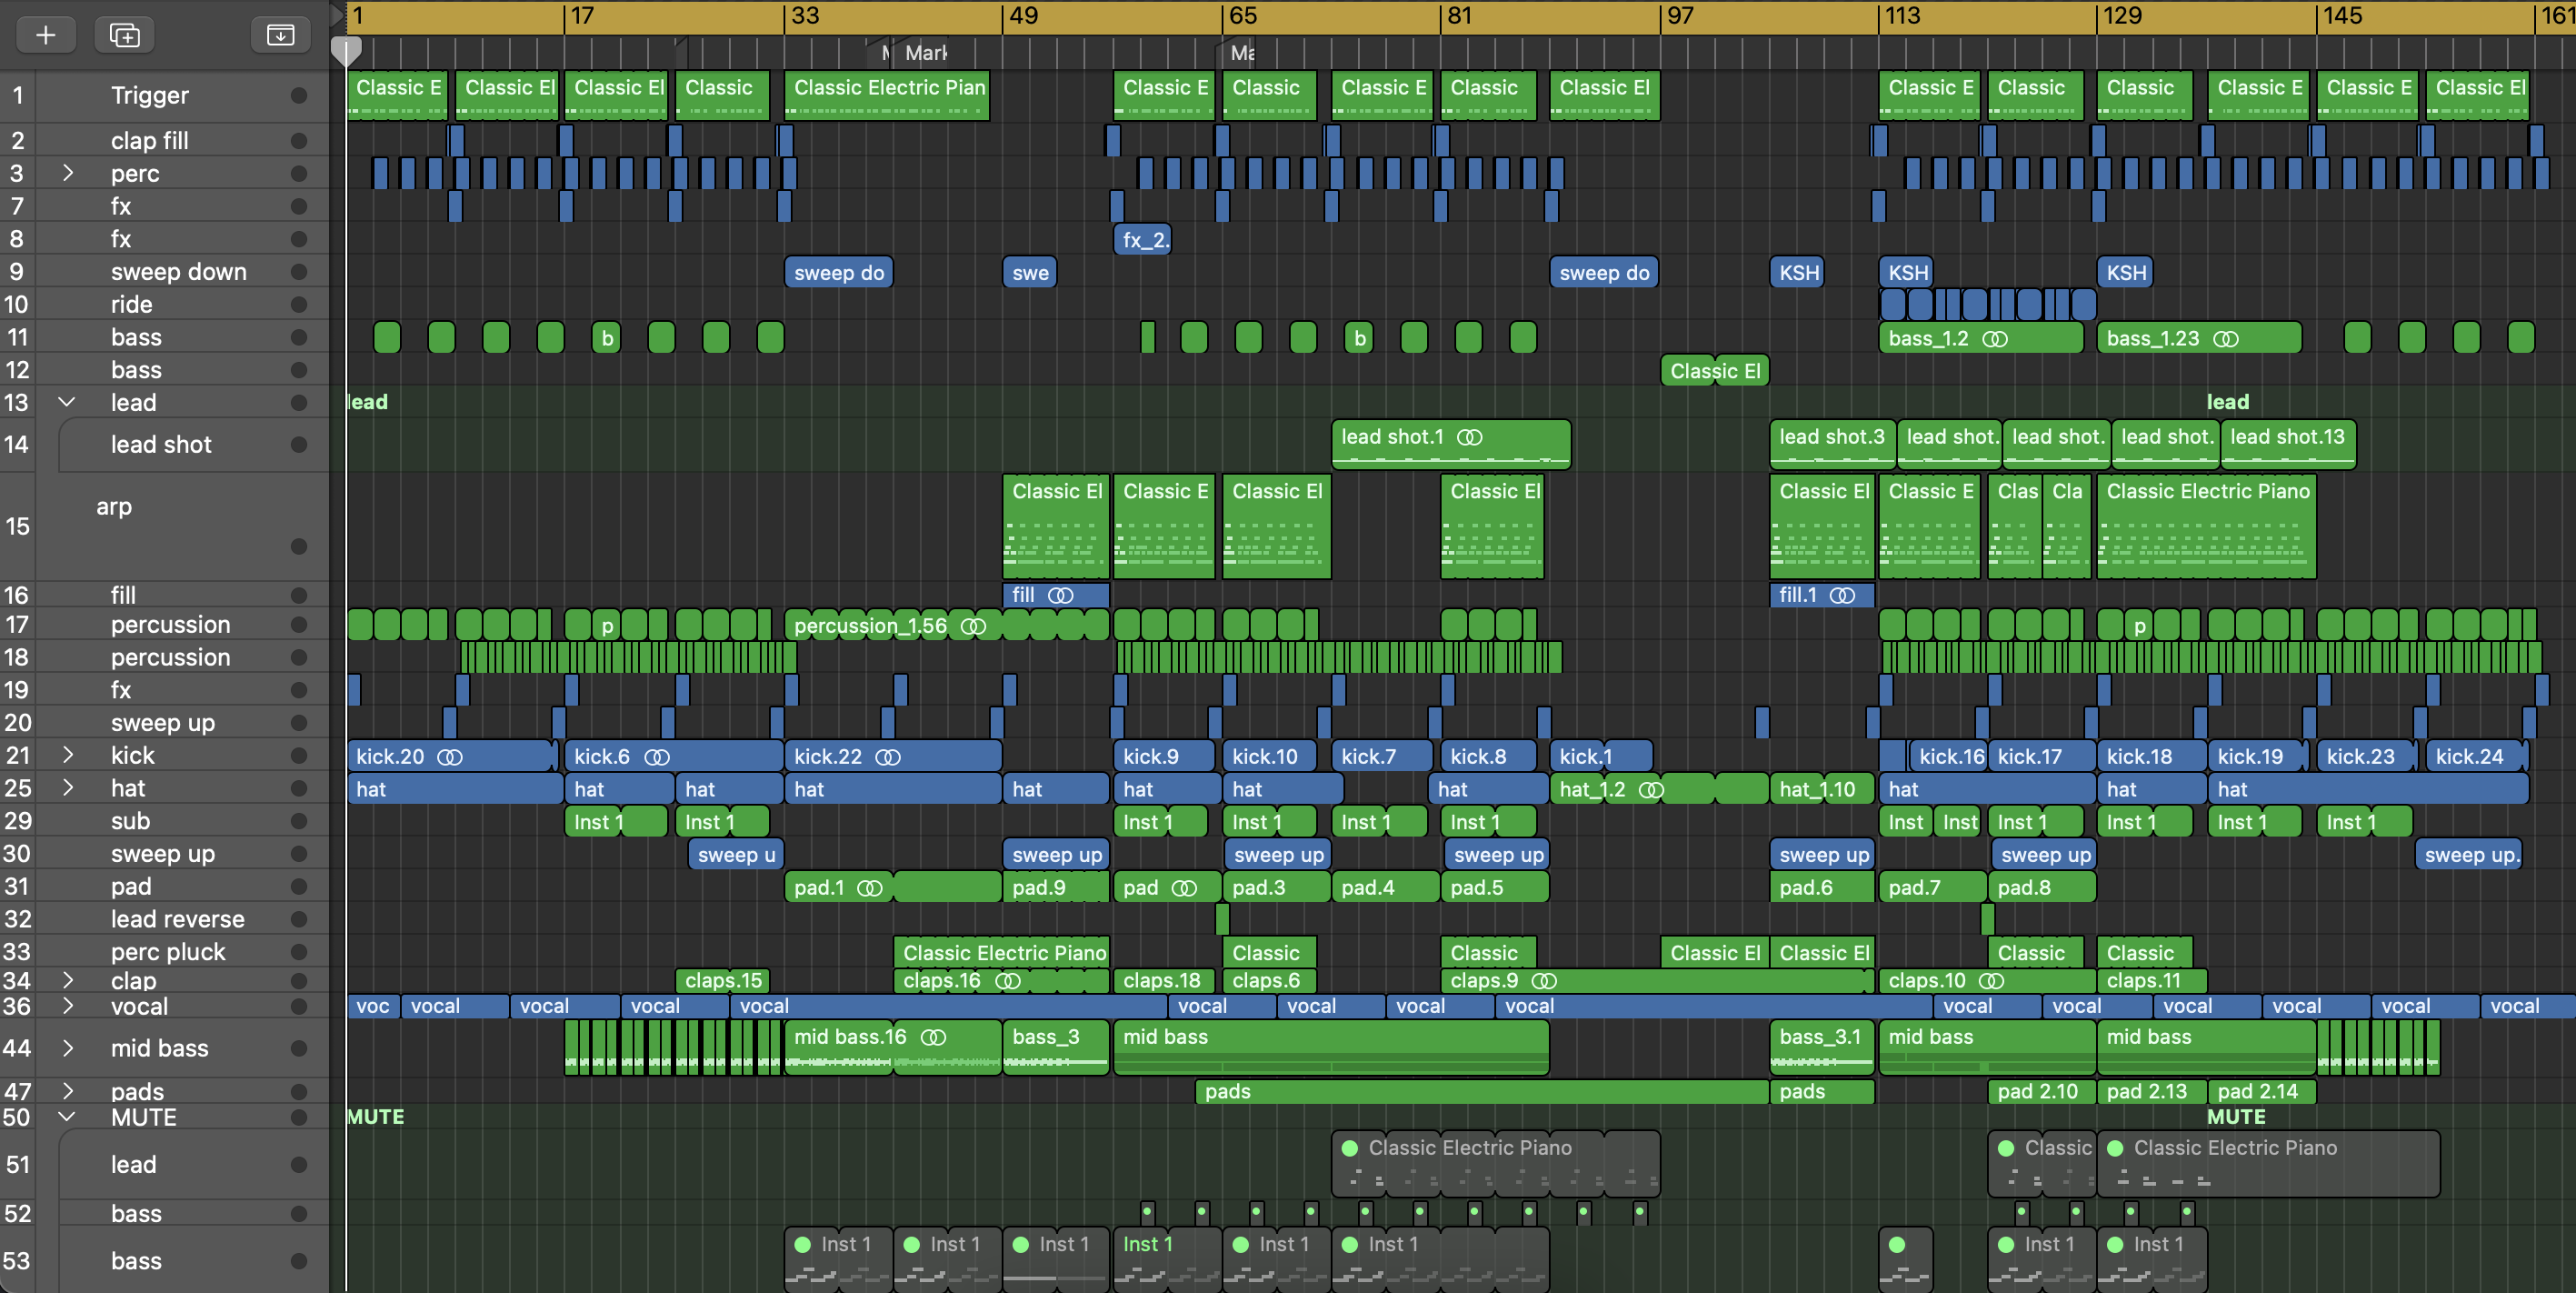Collapse the MUTE track stack
The height and width of the screenshot is (1293, 2576).
coord(67,1117)
